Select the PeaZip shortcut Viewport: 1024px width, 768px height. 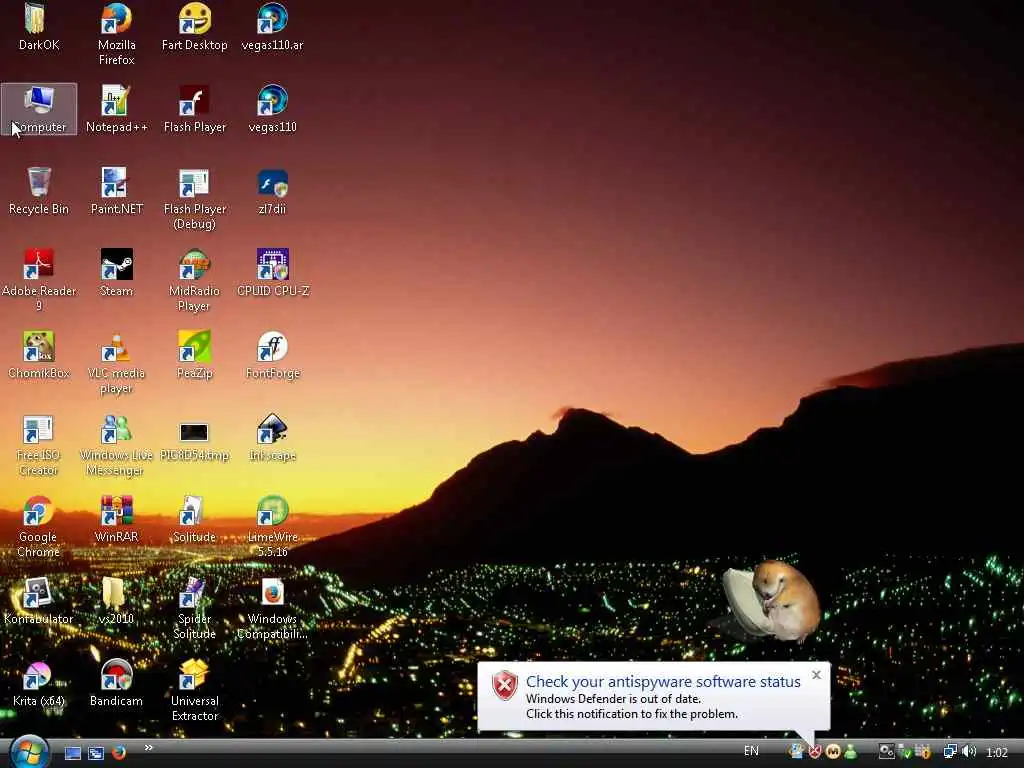click(x=195, y=355)
